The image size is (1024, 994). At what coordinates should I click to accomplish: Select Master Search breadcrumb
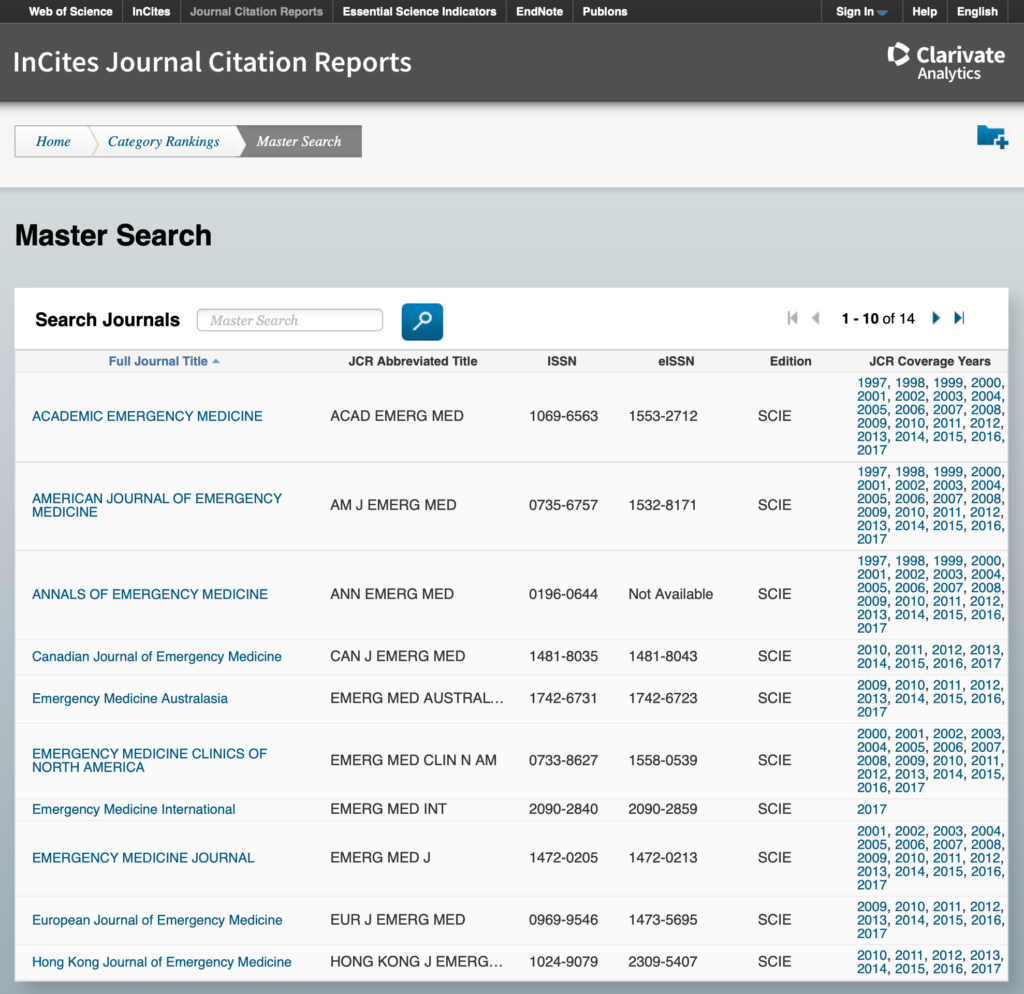coord(298,141)
